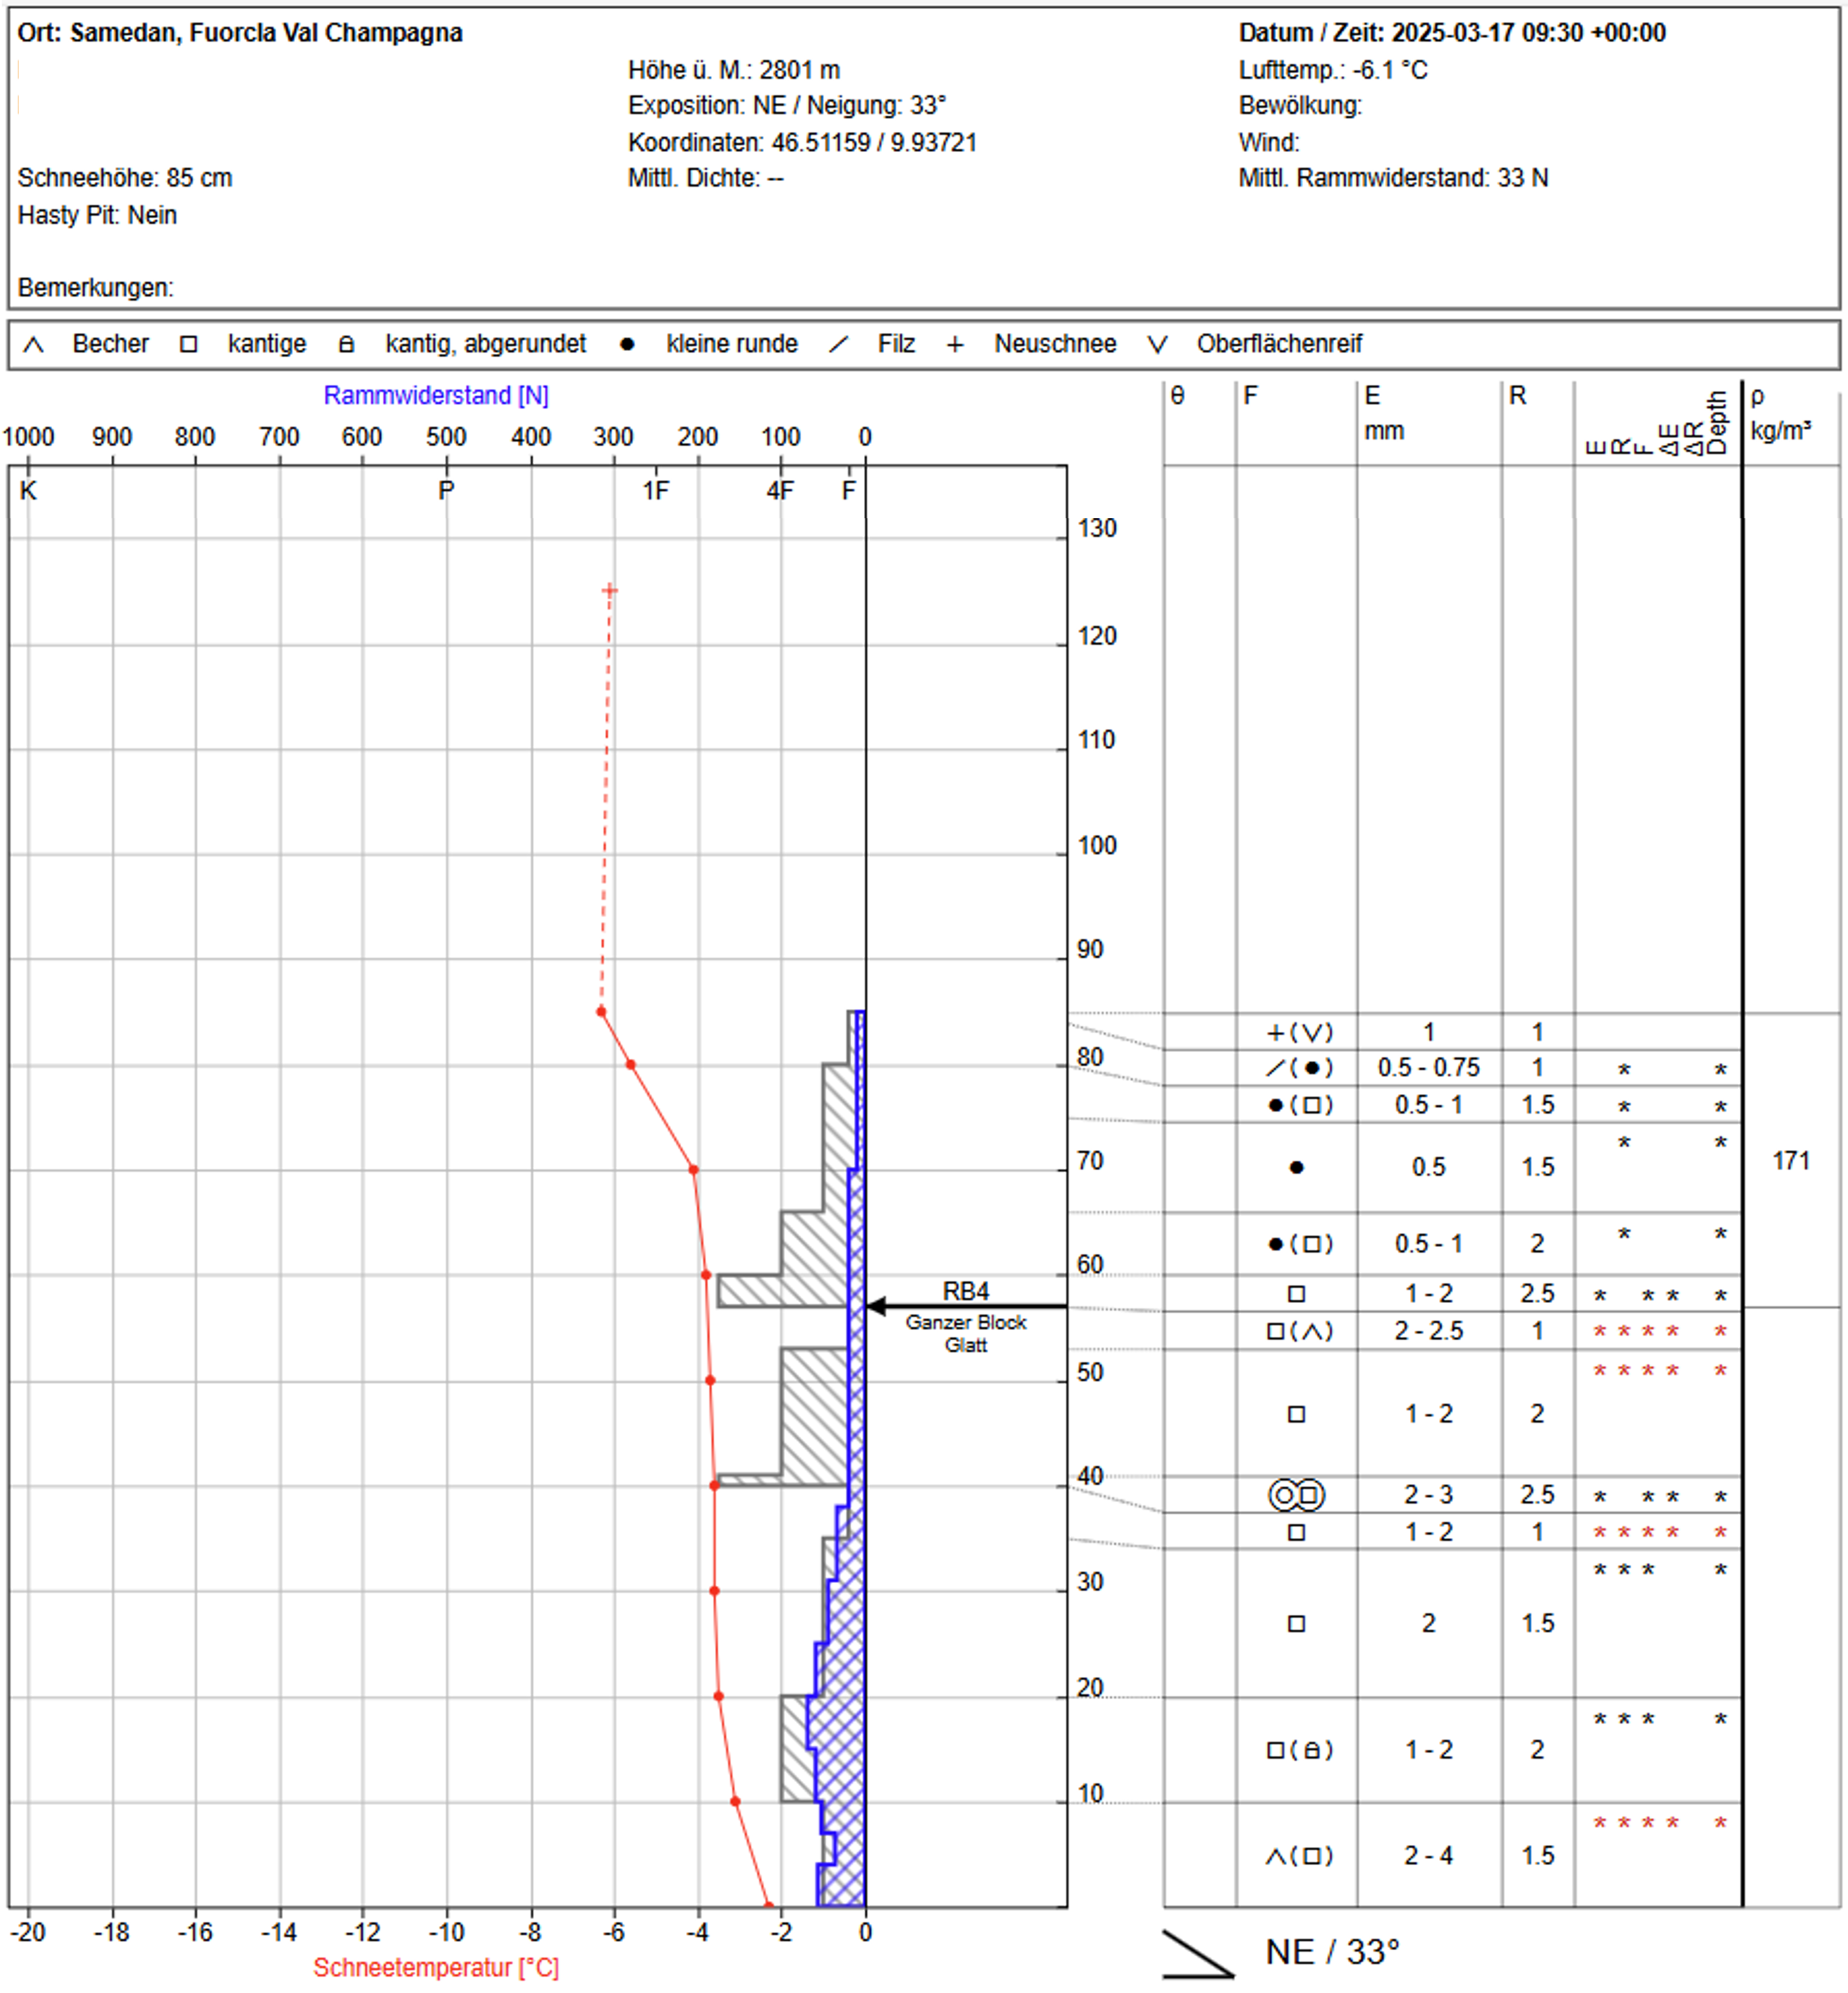Screen dimensions: 1848x1993
Task: Click the red surface temperature point at 85 cm
Action: point(601,1012)
